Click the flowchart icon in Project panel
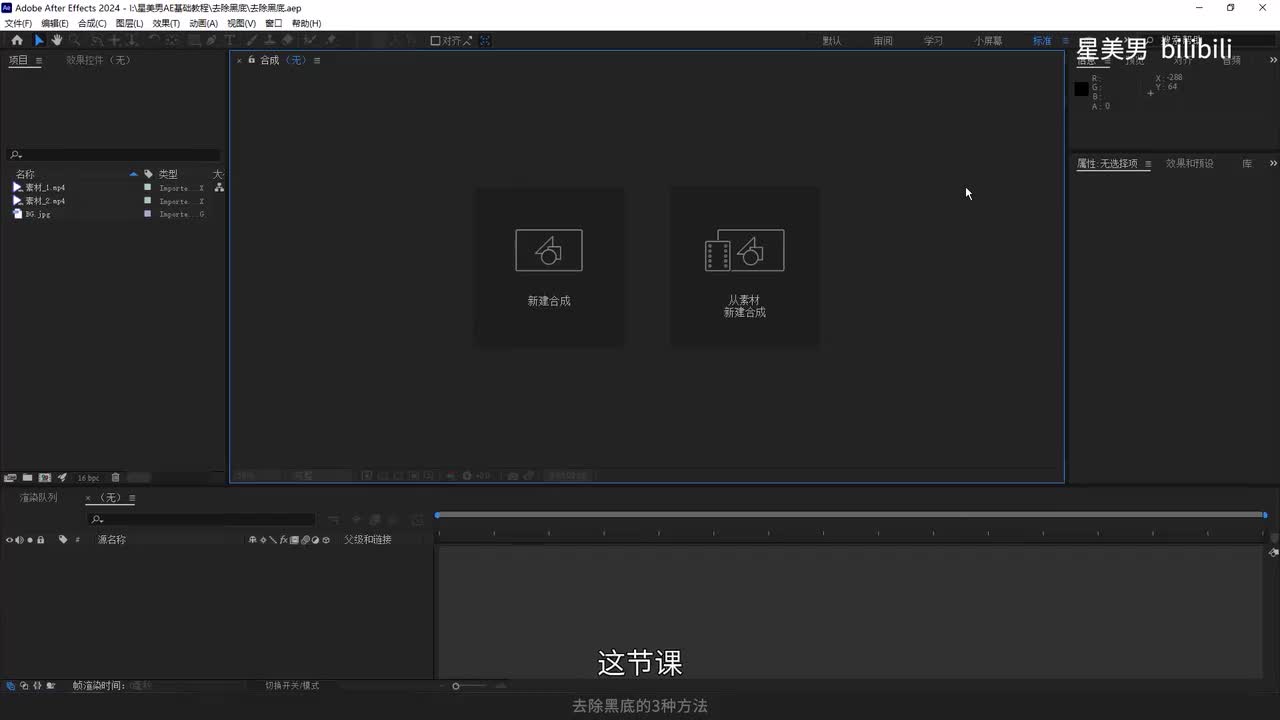This screenshot has width=1280, height=720. click(x=219, y=187)
